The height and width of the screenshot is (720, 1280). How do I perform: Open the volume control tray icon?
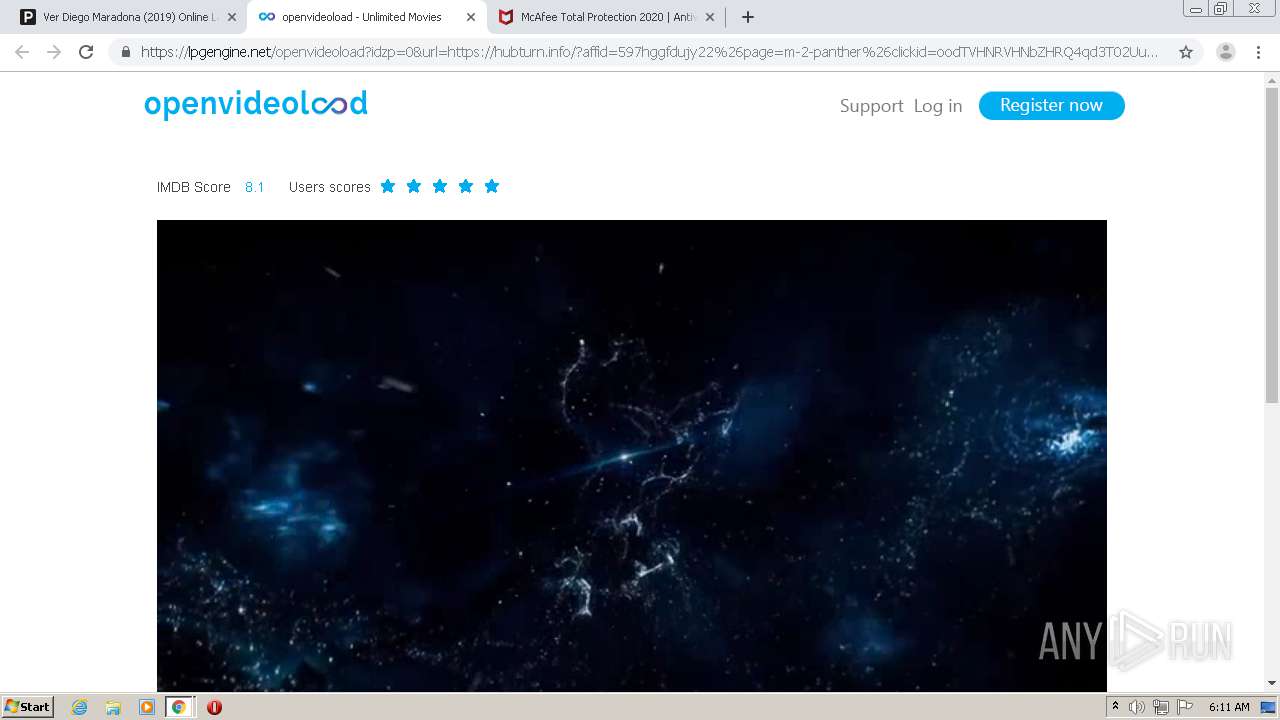pos(1136,707)
